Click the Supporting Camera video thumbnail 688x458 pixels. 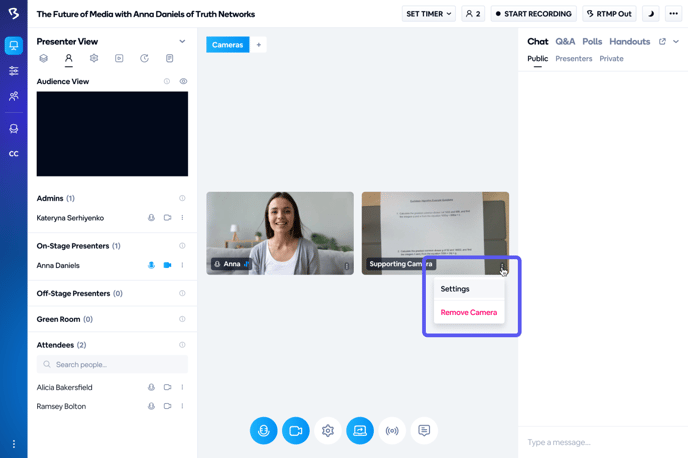435,233
